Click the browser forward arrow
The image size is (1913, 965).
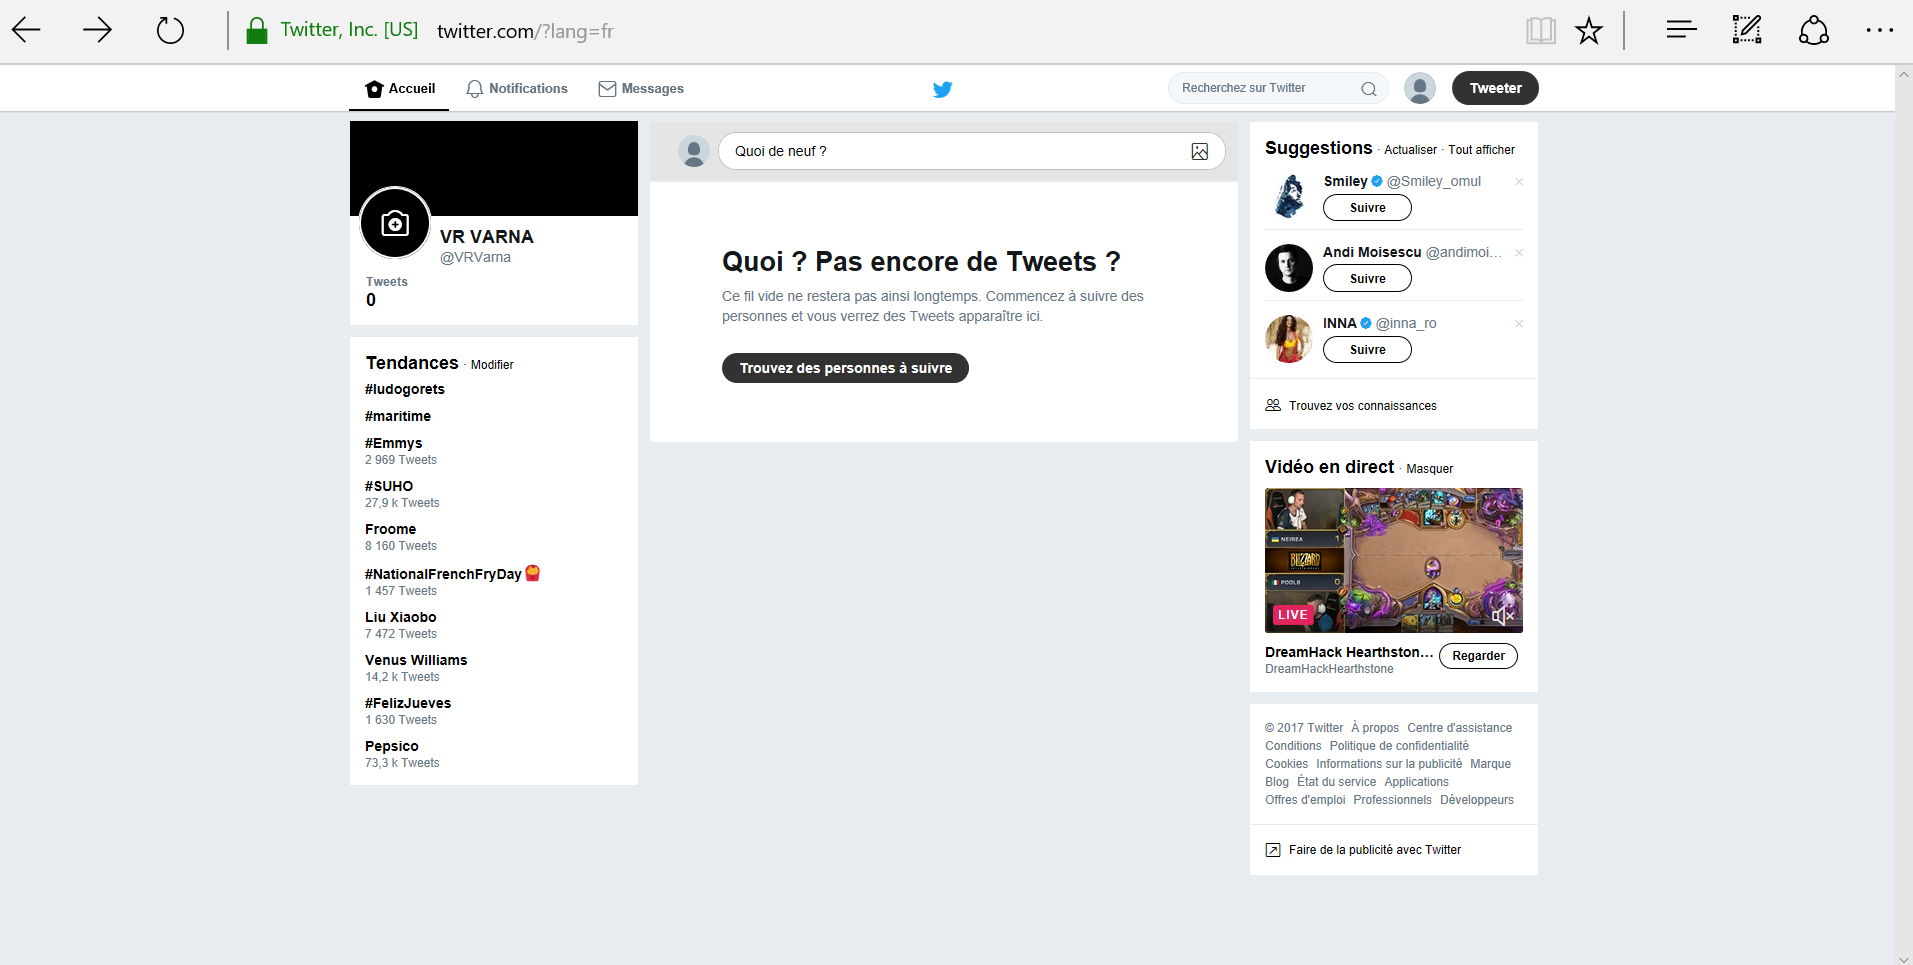(x=97, y=30)
